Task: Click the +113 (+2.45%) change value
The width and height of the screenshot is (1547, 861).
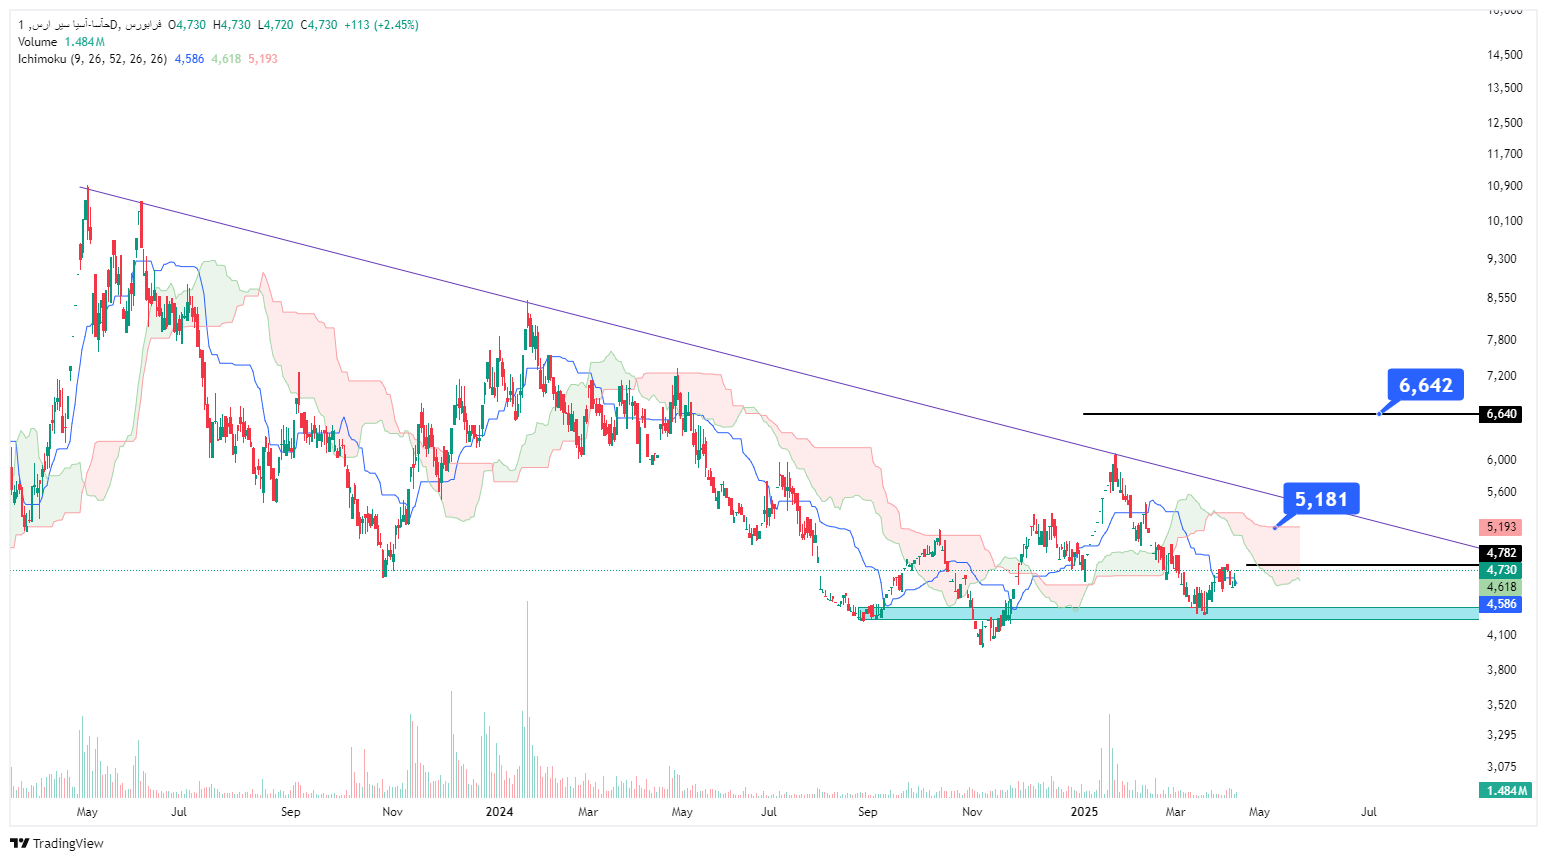Action: point(381,25)
